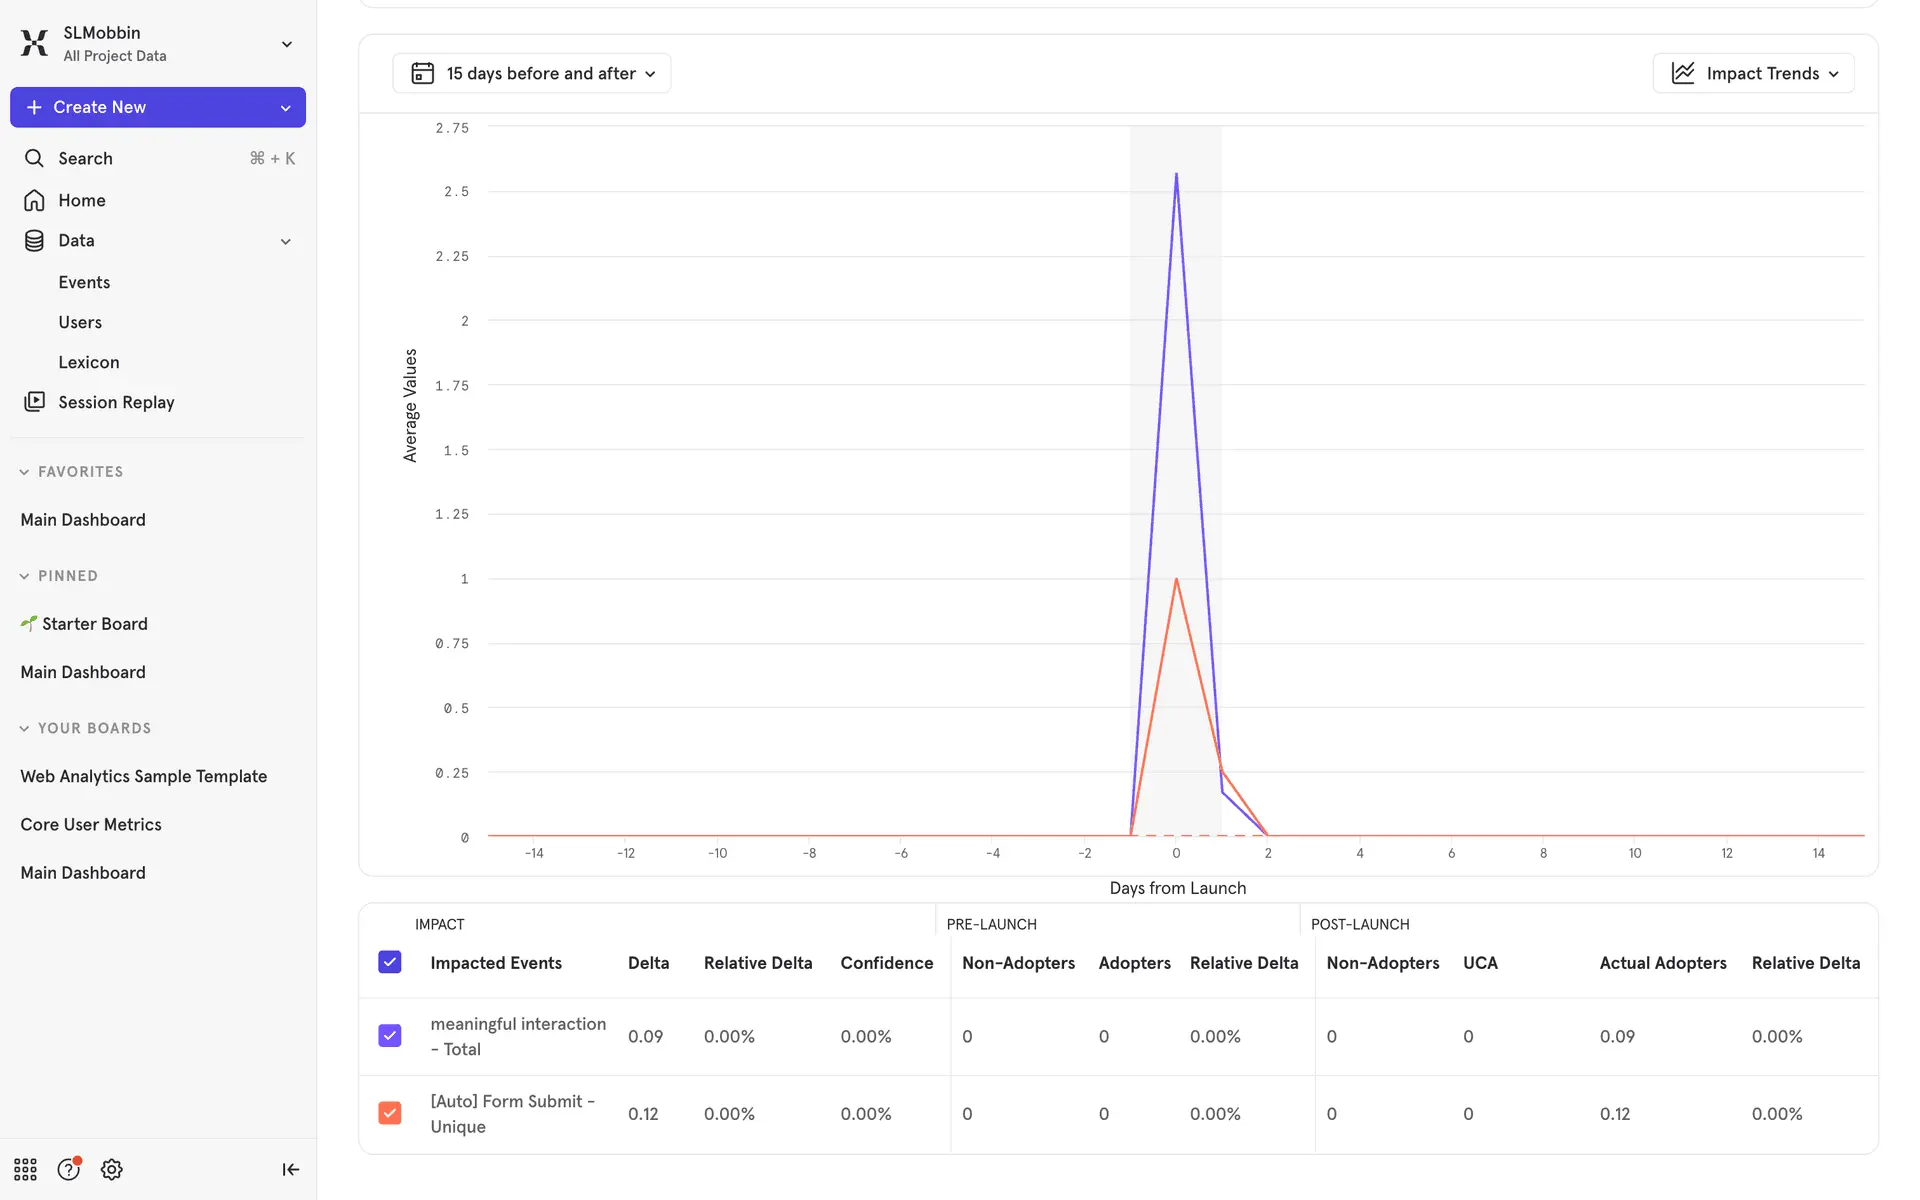This screenshot has height=1200, width=1920.
Task: Open the Web Analytics Sample Template board
Action: click(144, 776)
